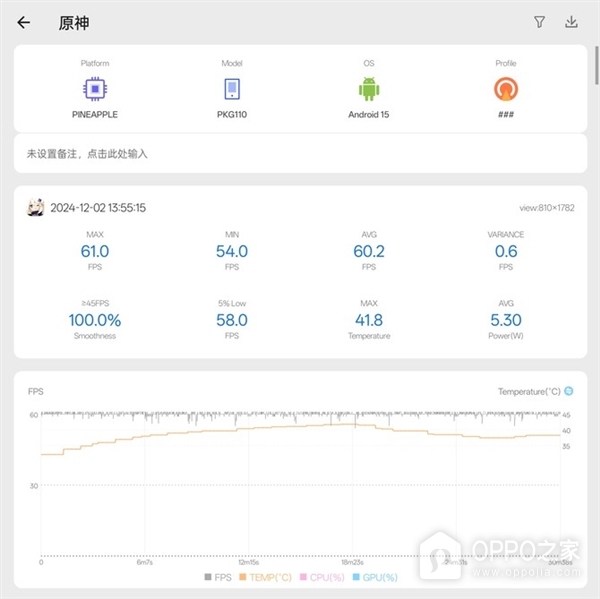Select the Temperature(°C) axis label
The image size is (600, 599).
(x=529, y=391)
